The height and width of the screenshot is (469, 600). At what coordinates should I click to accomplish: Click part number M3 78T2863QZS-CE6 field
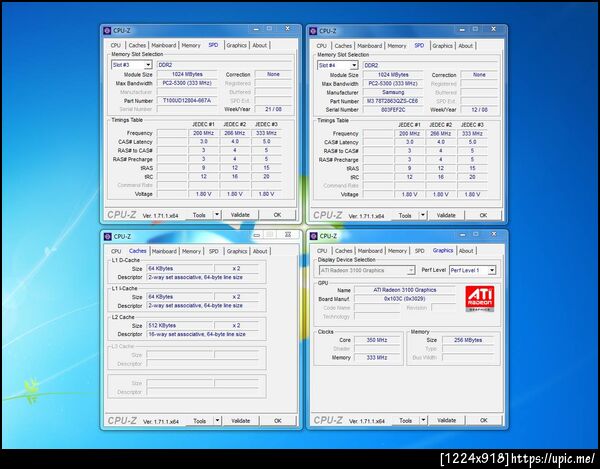coord(393,101)
